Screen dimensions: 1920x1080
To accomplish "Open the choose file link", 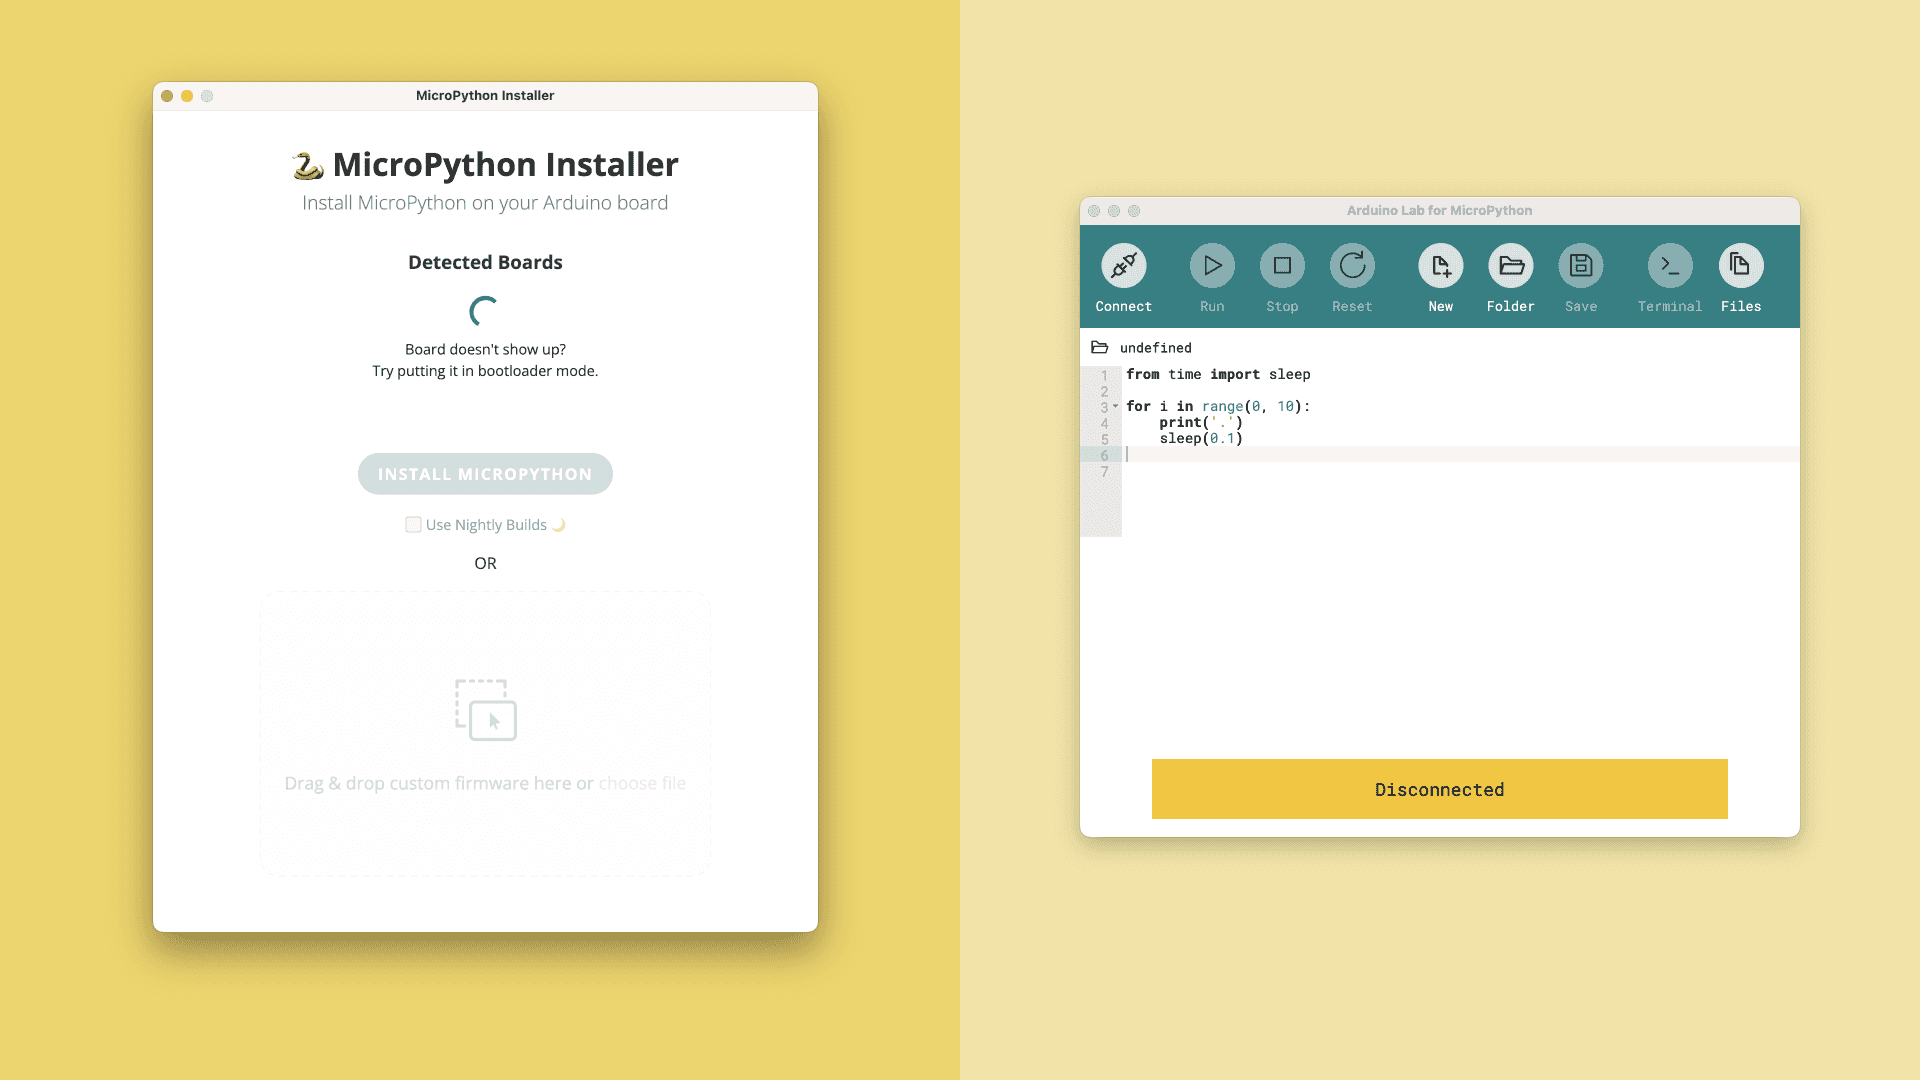I will click(x=642, y=783).
